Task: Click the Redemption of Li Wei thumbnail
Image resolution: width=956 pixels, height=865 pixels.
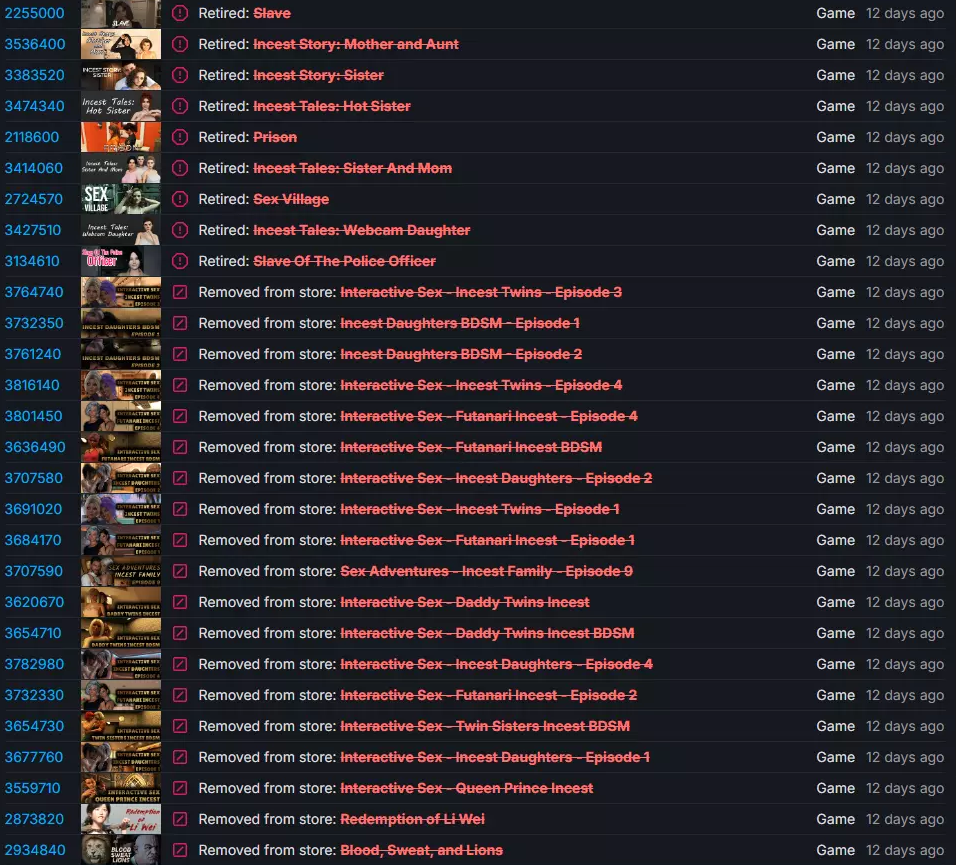Action: (x=121, y=819)
